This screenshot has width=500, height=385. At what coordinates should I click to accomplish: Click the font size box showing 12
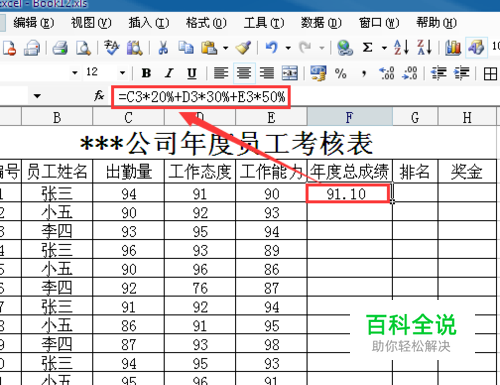point(99,72)
